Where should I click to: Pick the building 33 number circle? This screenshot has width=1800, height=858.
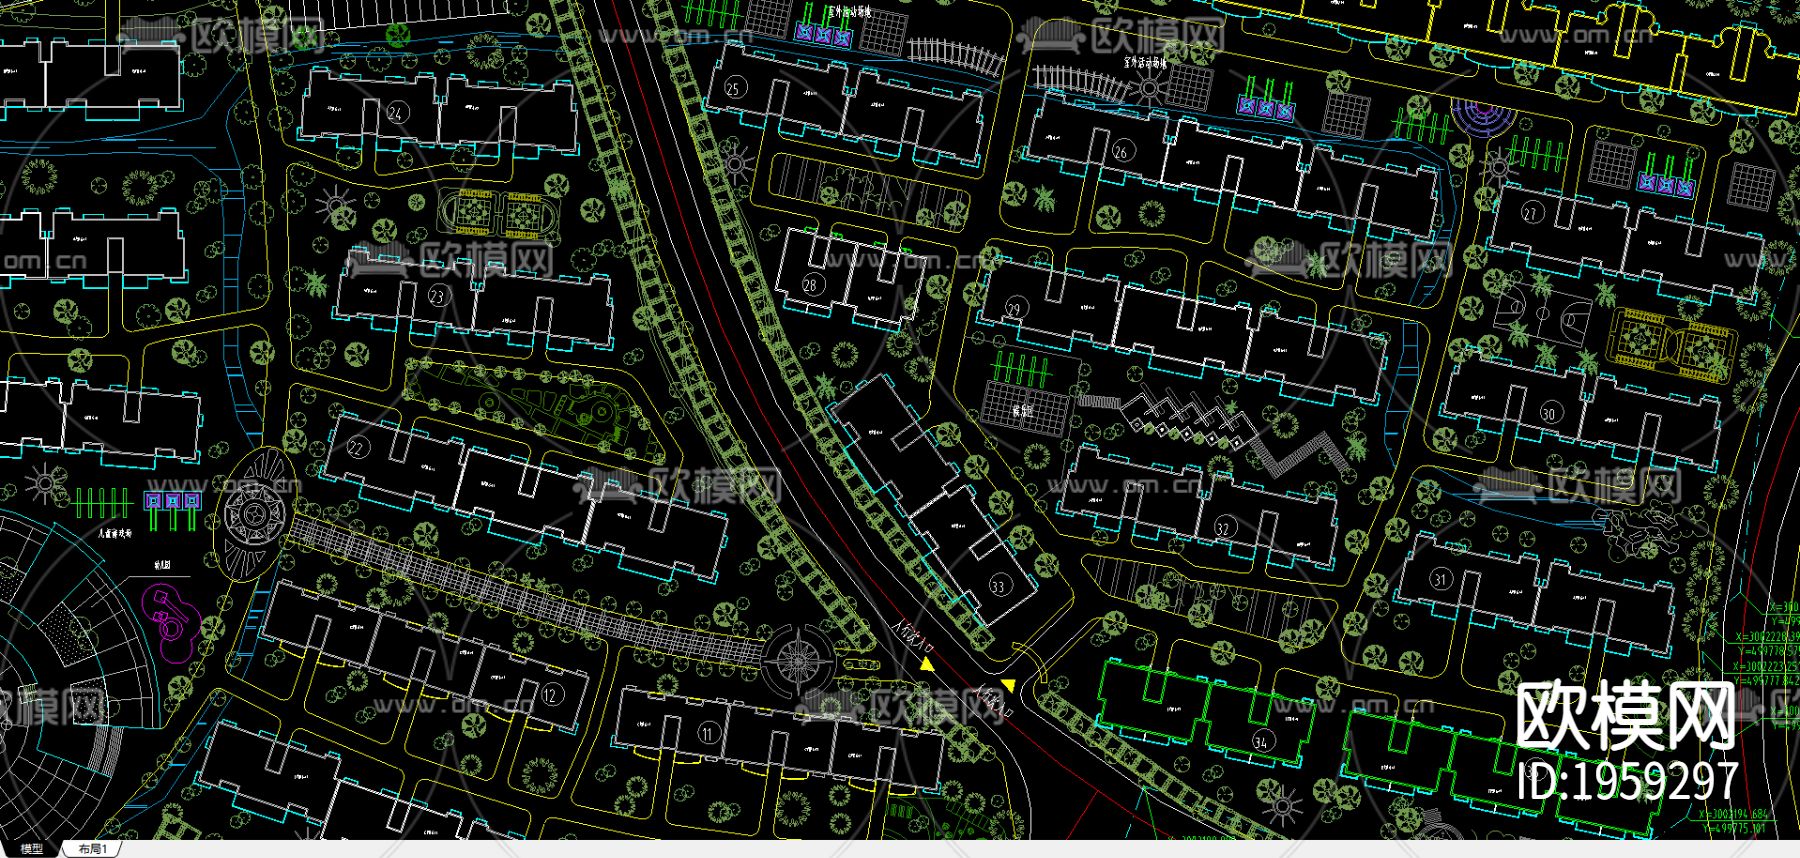999,586
